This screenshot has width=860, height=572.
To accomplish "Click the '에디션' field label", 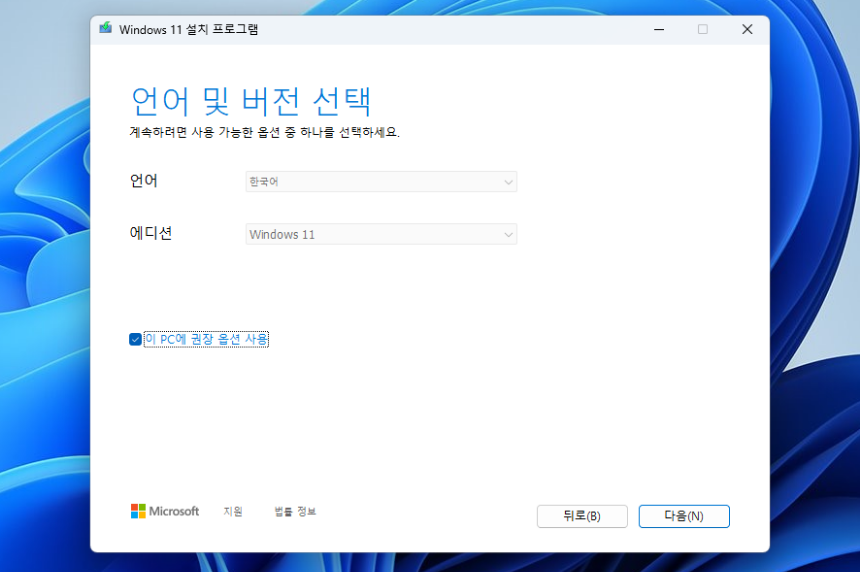I will pos(151,233).
